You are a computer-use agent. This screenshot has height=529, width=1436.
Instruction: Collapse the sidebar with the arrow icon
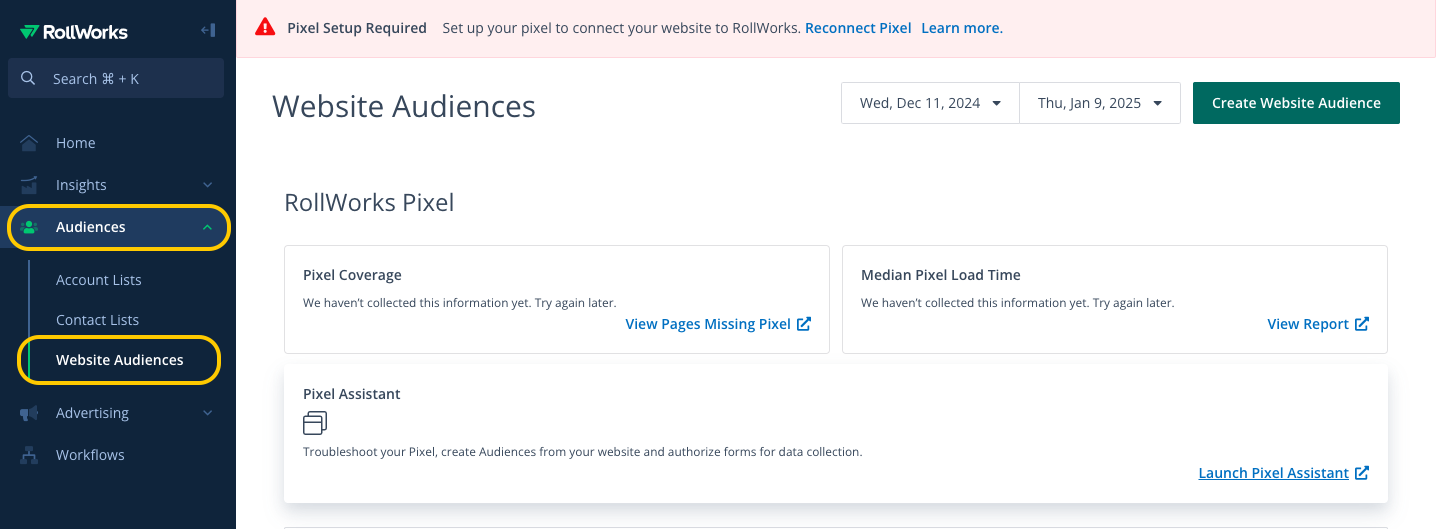(x=208, y=31)
